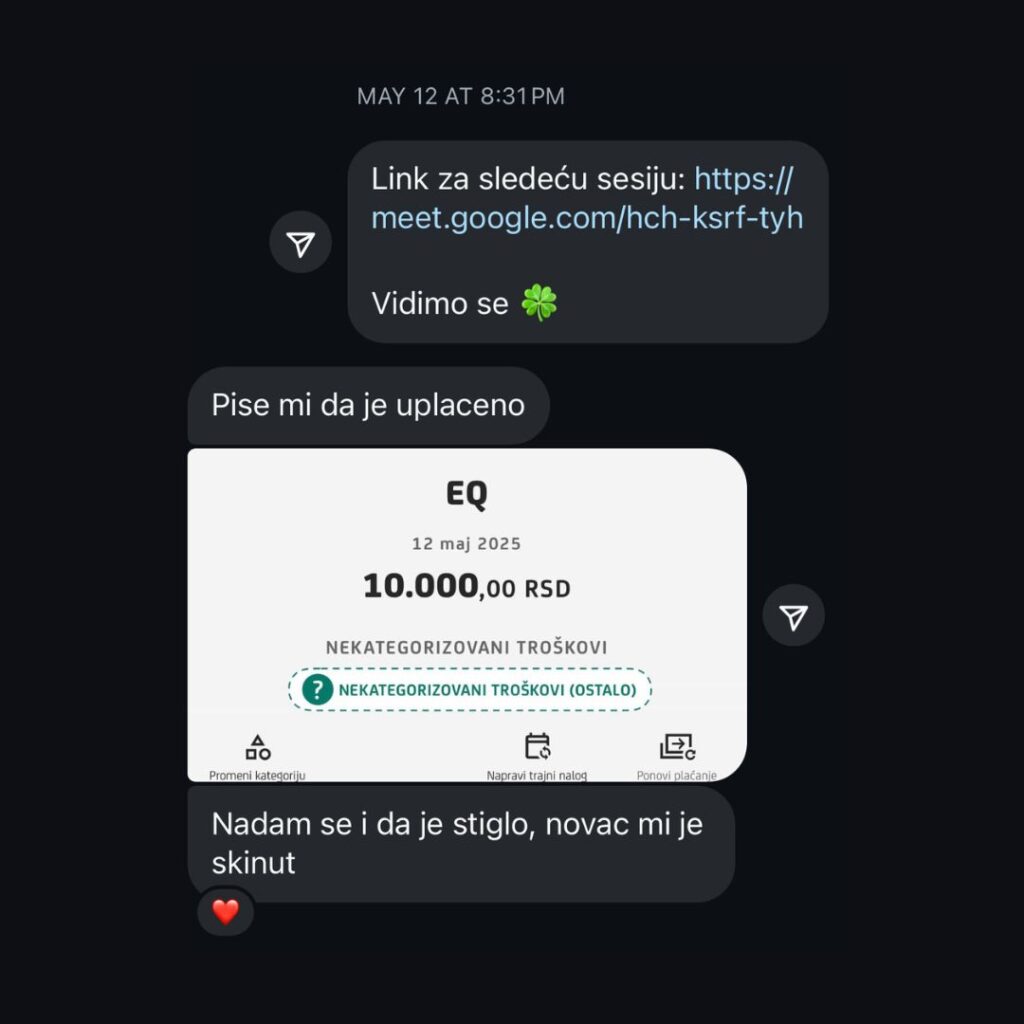This screenshot has height=1024, width=1024.
Task: Click the "12 maj 2025" payment date
Action: pos(466,544)
